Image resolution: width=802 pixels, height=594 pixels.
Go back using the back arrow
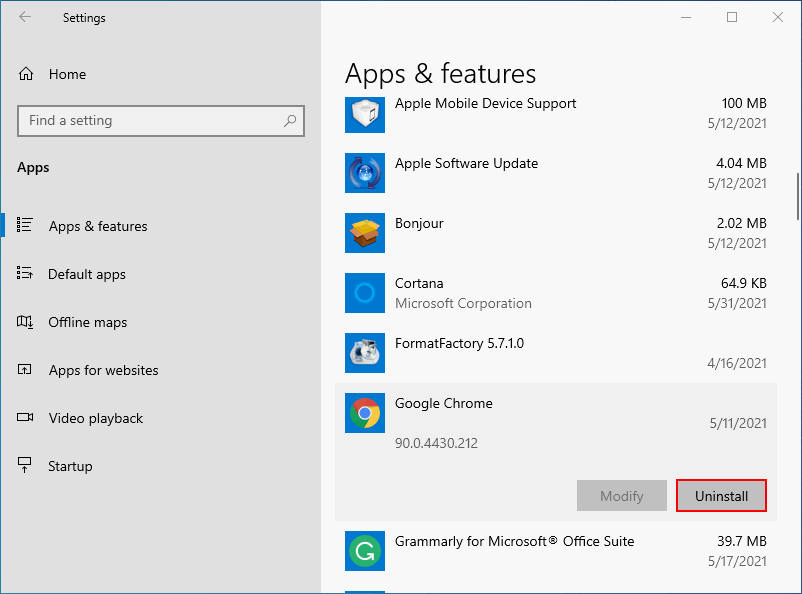point(25,18)
